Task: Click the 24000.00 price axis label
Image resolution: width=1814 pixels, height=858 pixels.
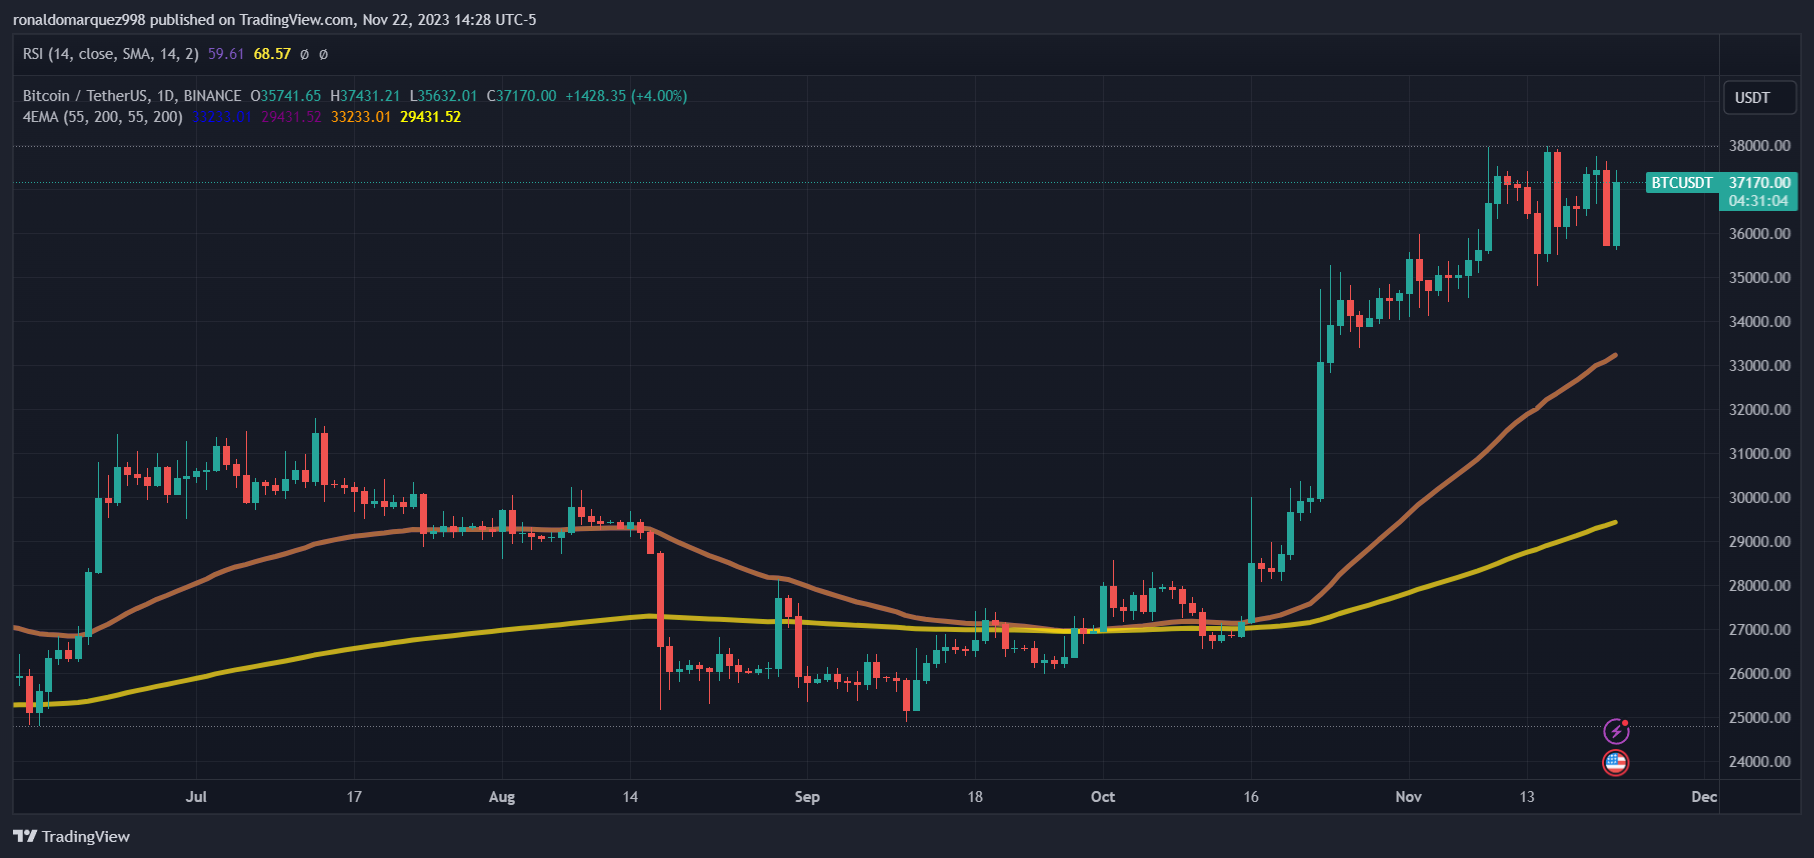Action: [x=1759, y=762]
